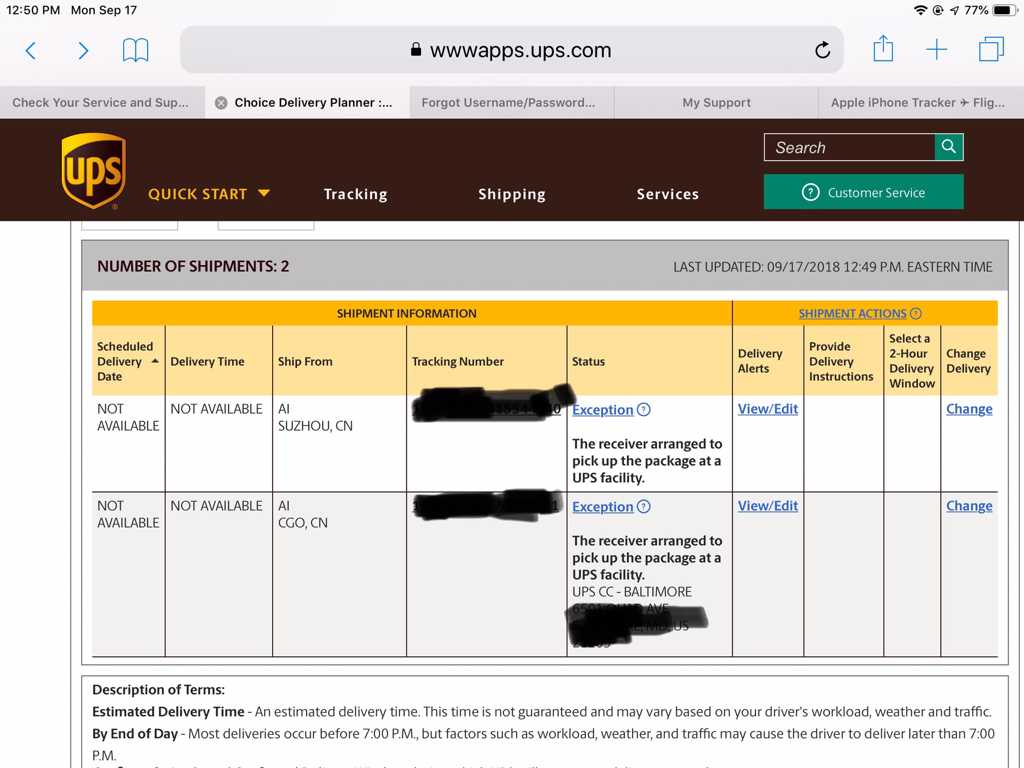Click the help icon beside Shipment Actions
The image size is (1024, 768).
coord(916,313)
